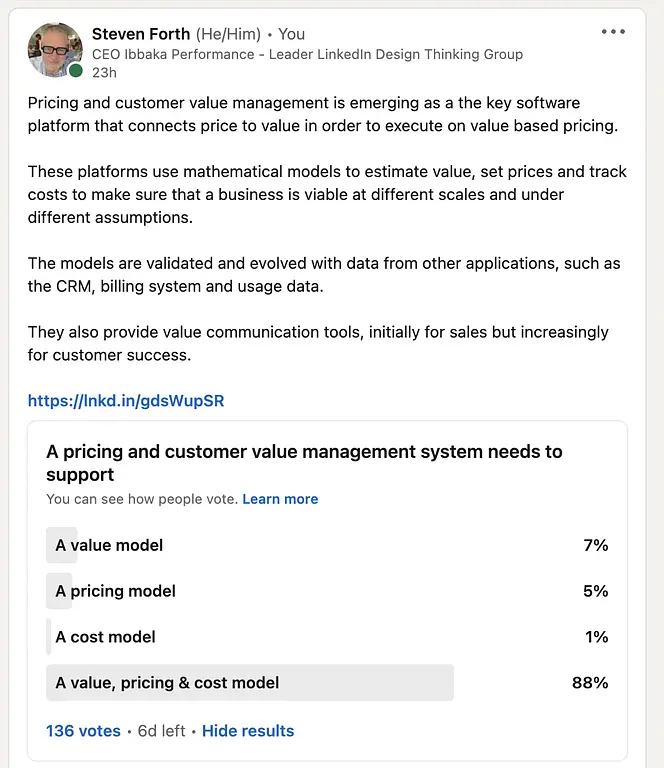Click the 23h post timestamp

coord(104,72)
